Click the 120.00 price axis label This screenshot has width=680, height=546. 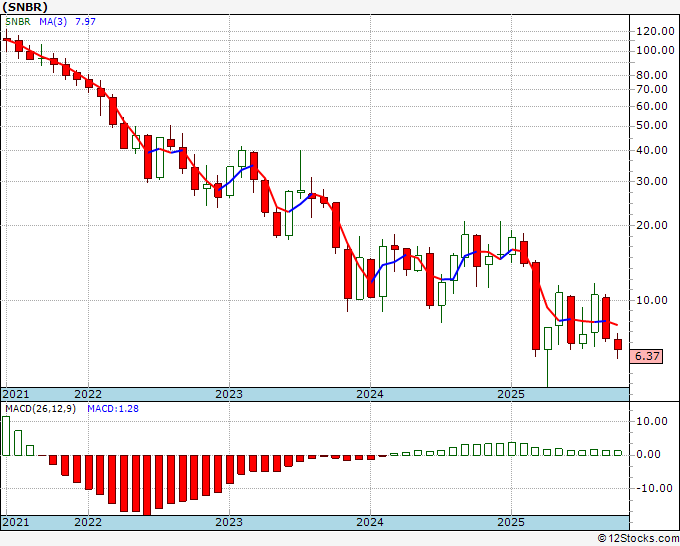click(655, 31)
